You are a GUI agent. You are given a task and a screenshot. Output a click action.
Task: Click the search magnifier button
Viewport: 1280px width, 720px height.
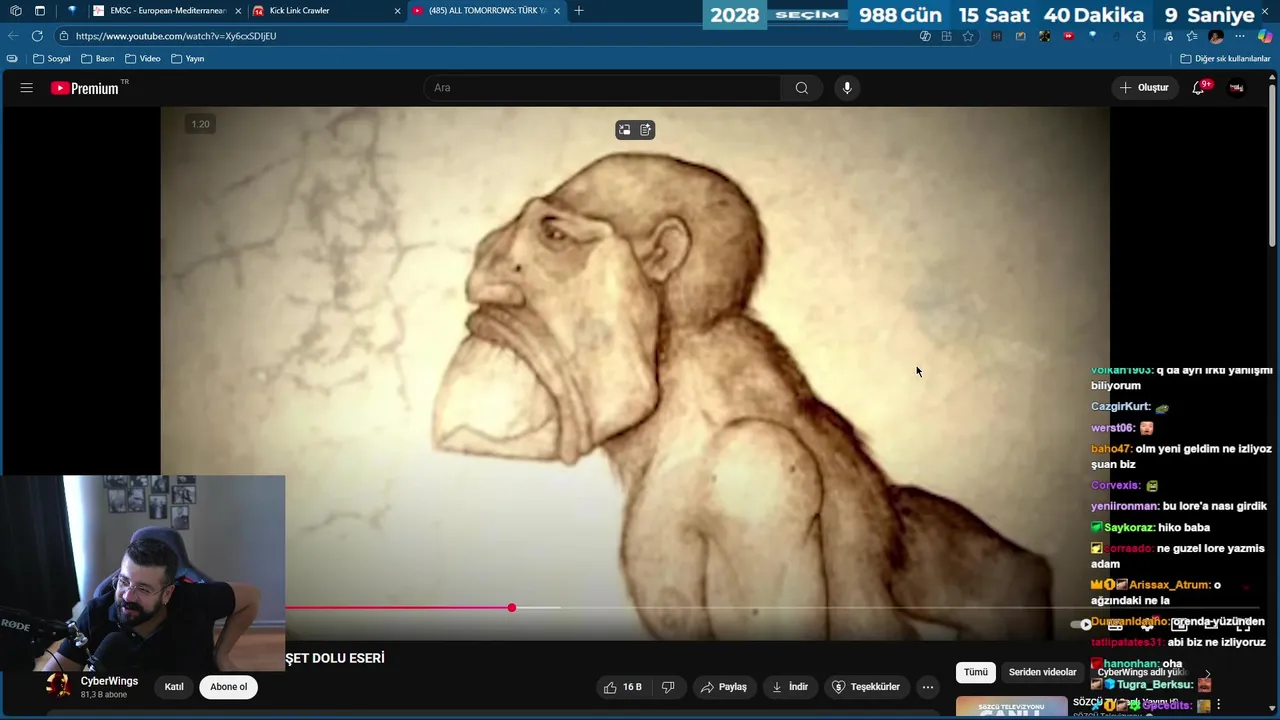pos(801,88)
